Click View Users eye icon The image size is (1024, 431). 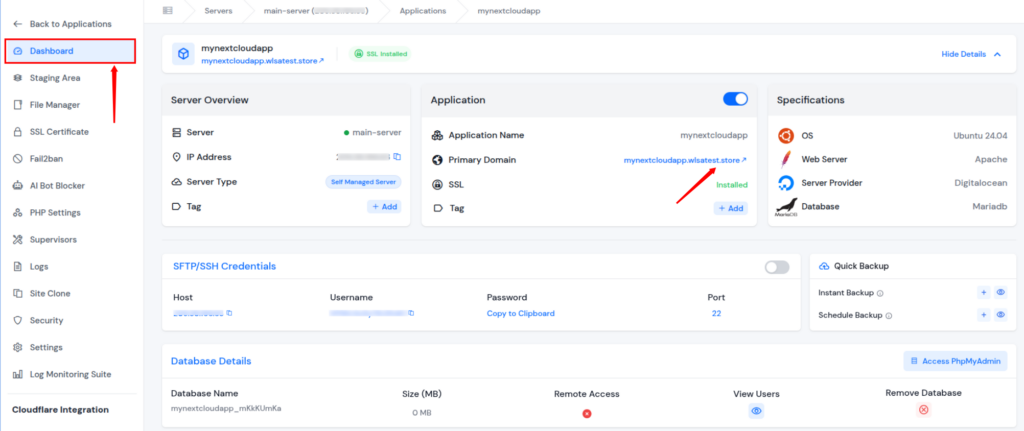pyautogui.click(x=756, y=411)
